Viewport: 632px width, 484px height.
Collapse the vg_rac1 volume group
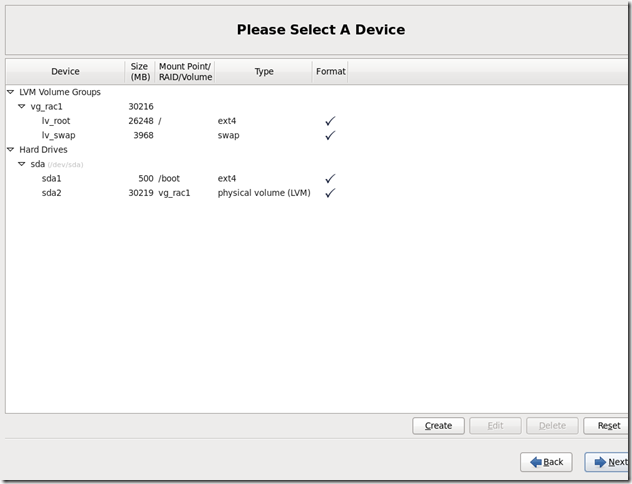click(22, 106)
